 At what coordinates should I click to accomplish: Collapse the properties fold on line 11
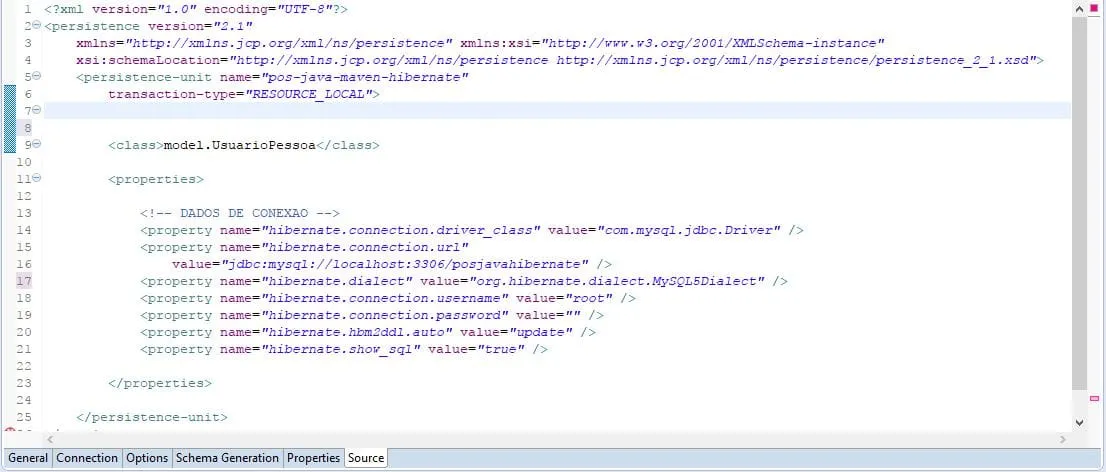click(37, 178)
